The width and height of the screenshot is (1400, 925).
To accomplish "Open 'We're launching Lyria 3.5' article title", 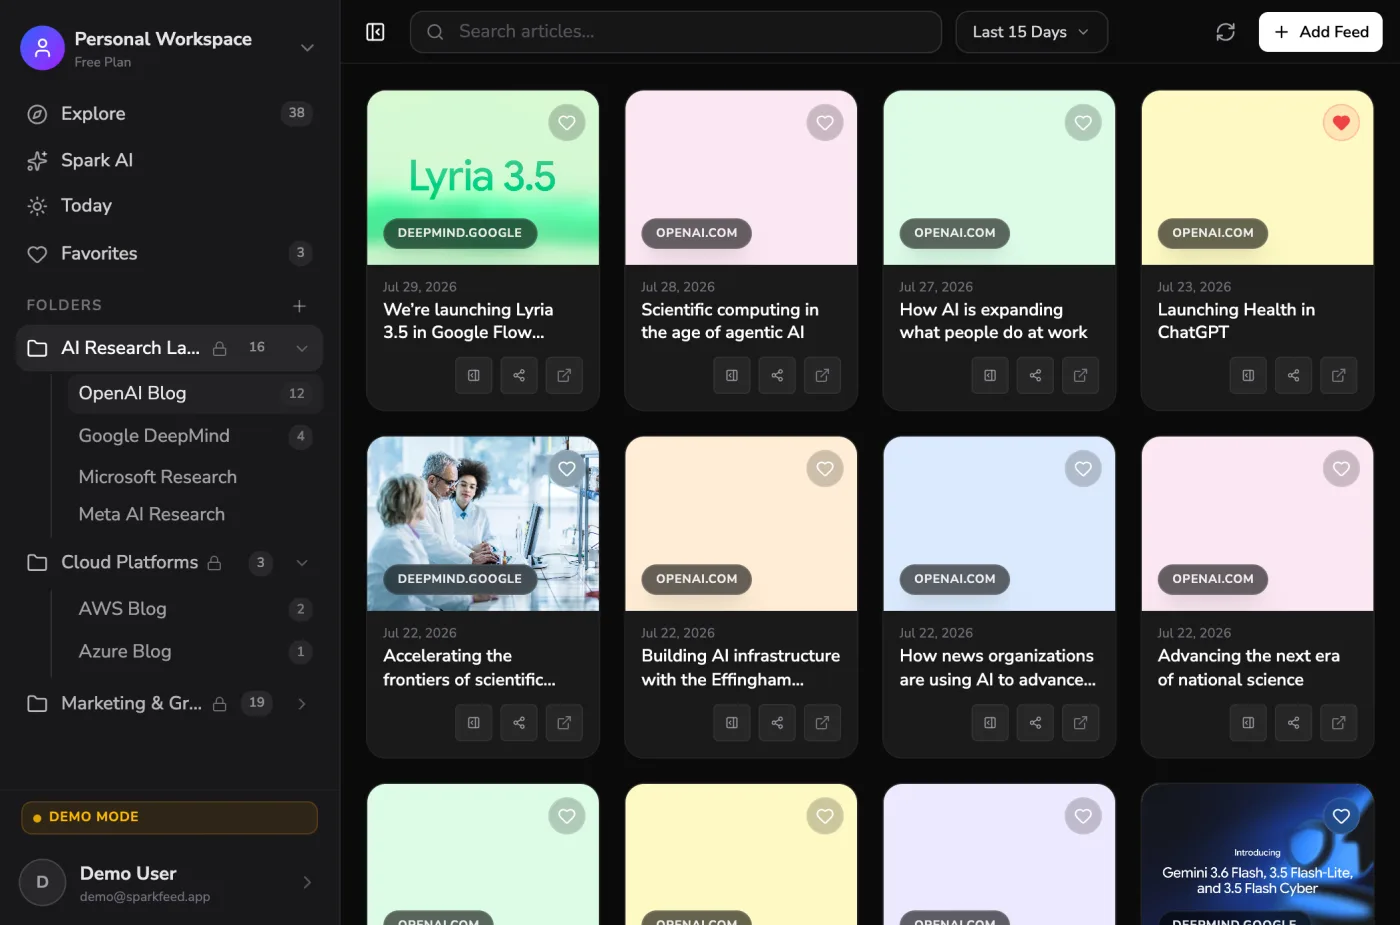I will pyautogui.click(x=468, y=321).
